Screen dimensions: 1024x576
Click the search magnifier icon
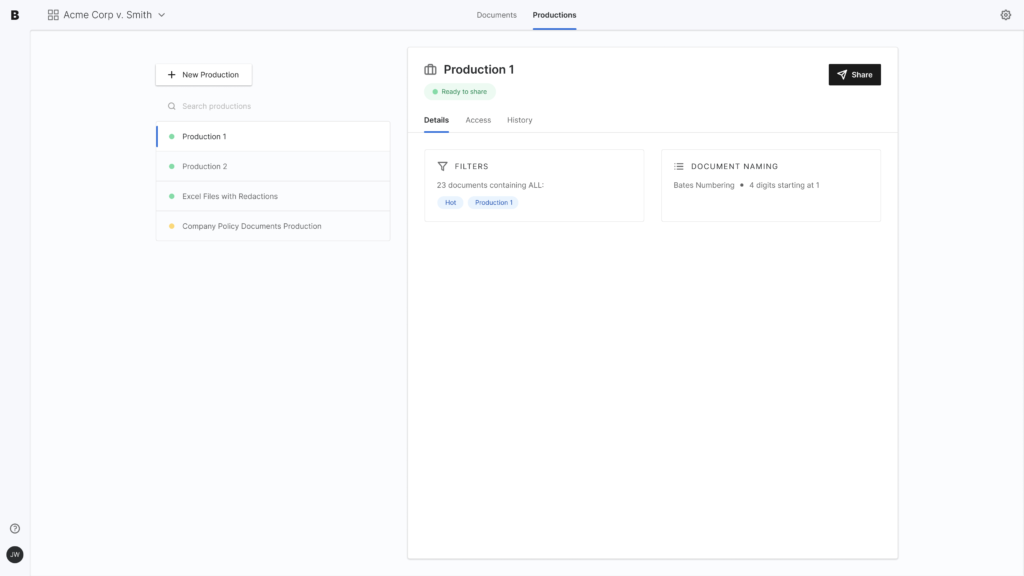coord(172,106)
